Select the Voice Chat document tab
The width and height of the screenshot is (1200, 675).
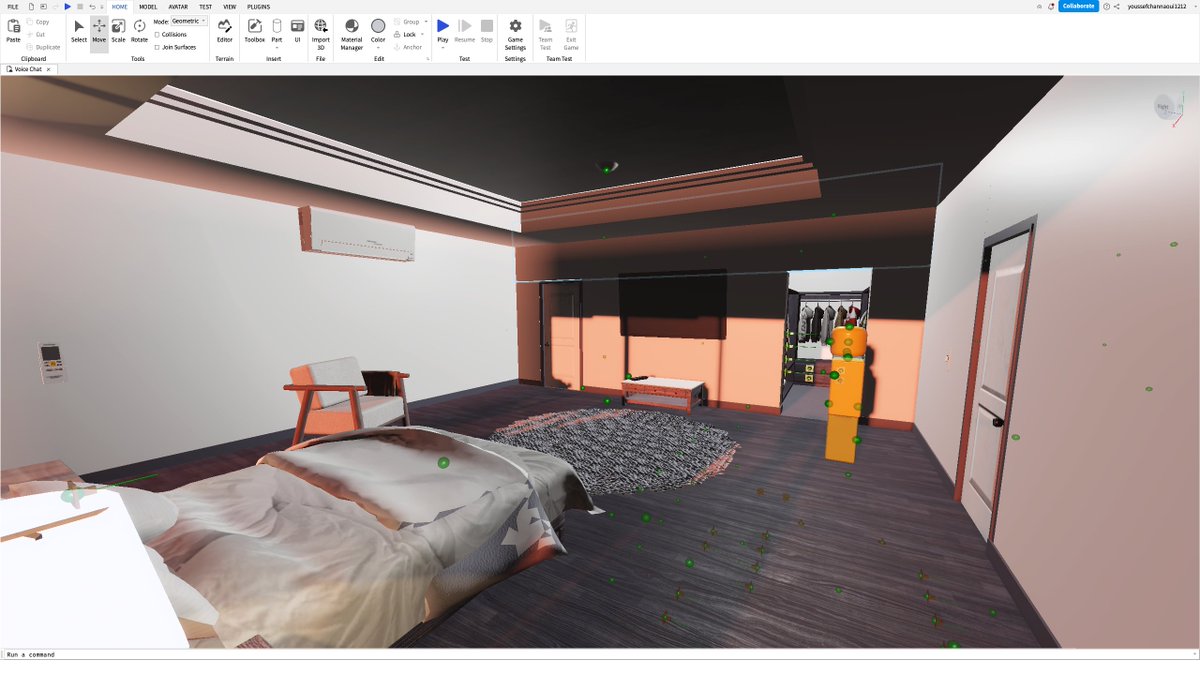coord(28,69)
